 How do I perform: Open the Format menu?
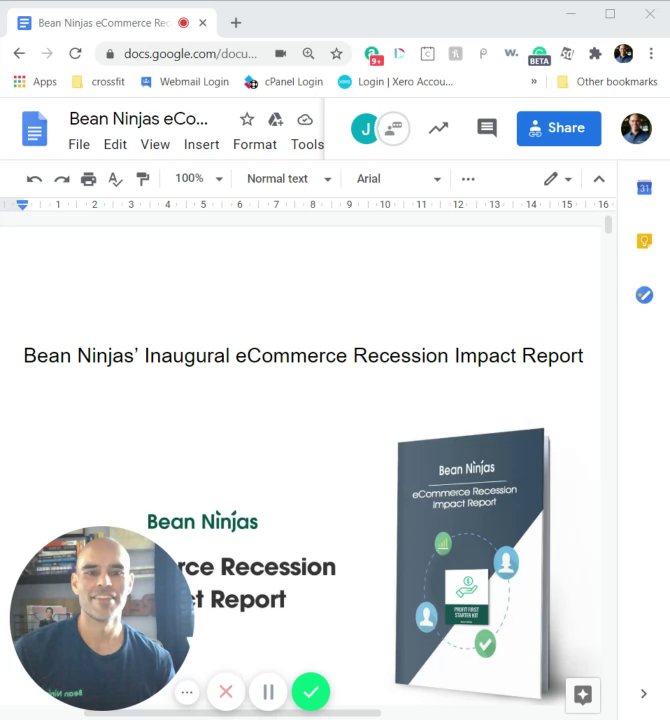point(255,145)
